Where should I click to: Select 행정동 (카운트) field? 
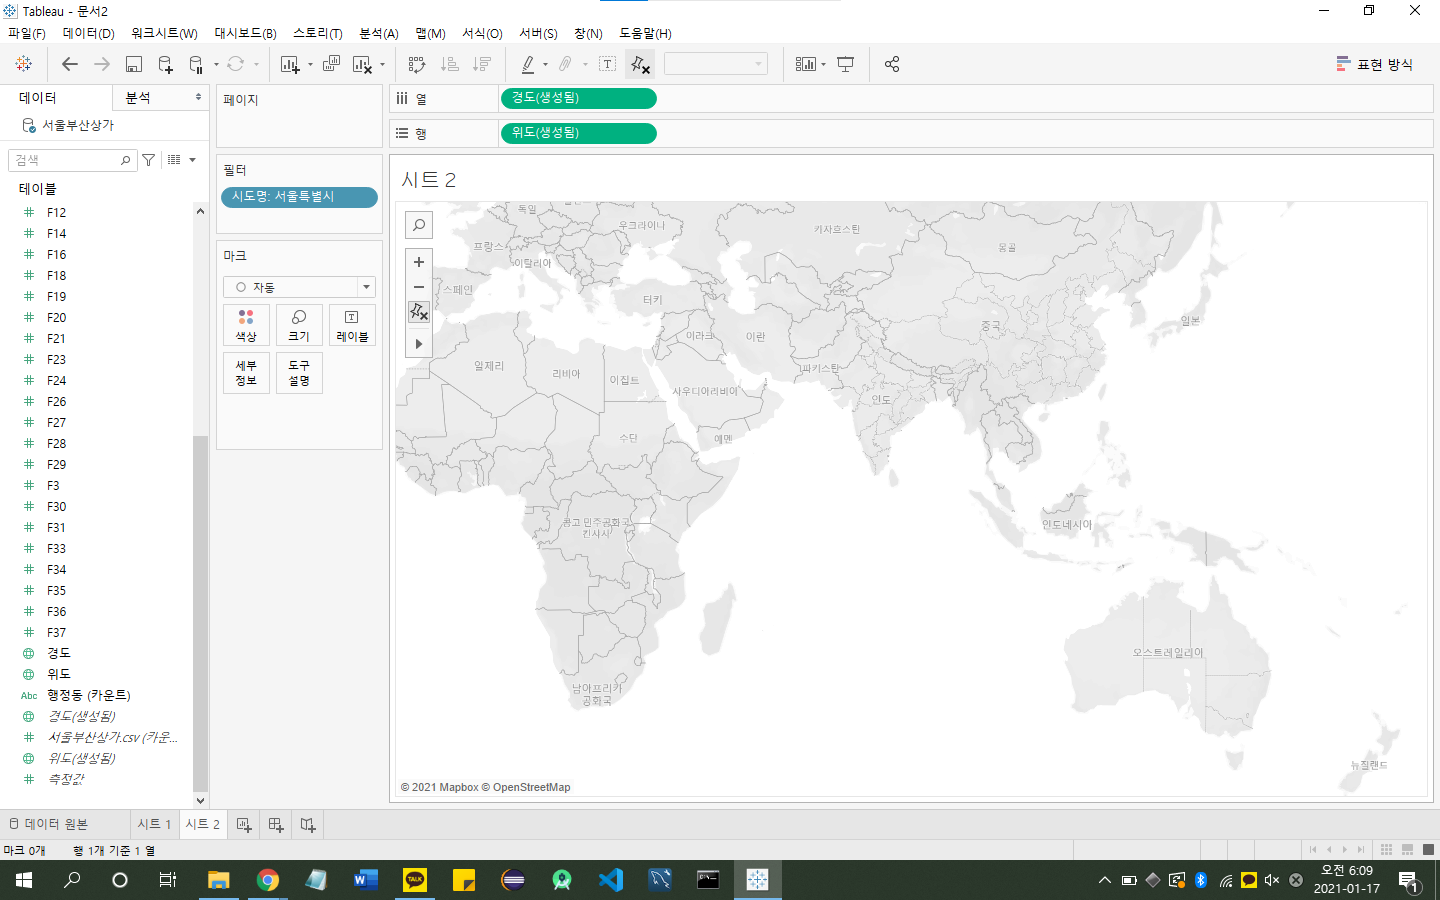88,695
